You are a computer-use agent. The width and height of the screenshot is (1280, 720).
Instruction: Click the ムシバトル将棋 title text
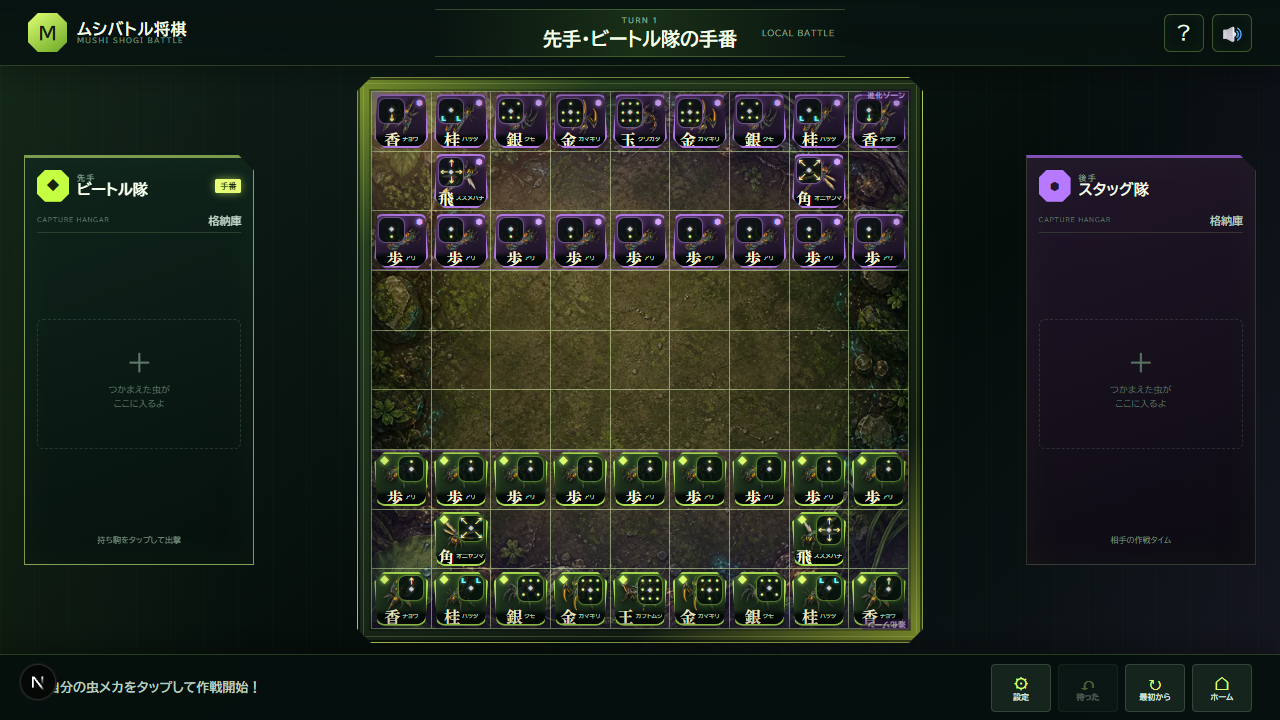131,28
